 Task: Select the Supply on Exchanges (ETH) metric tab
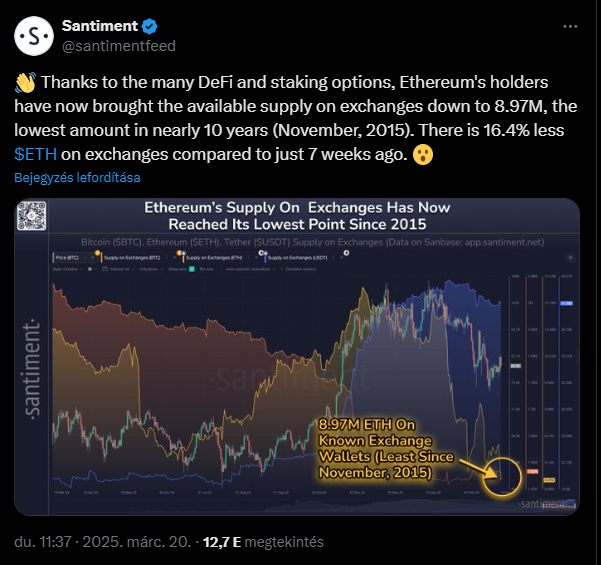(x=214, y=258)
